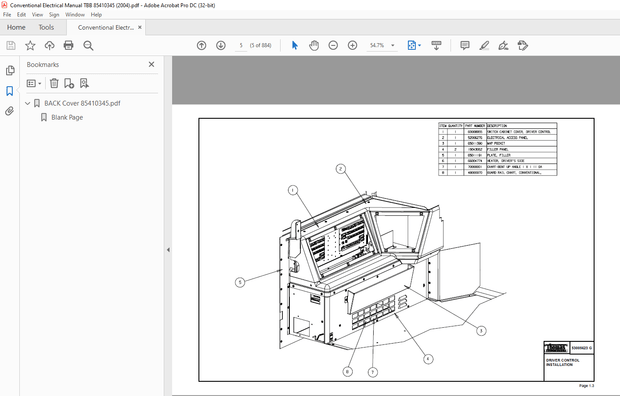
Task: Zoom out with minus icon
Action: pyautogui.click(x=333, y=45)
